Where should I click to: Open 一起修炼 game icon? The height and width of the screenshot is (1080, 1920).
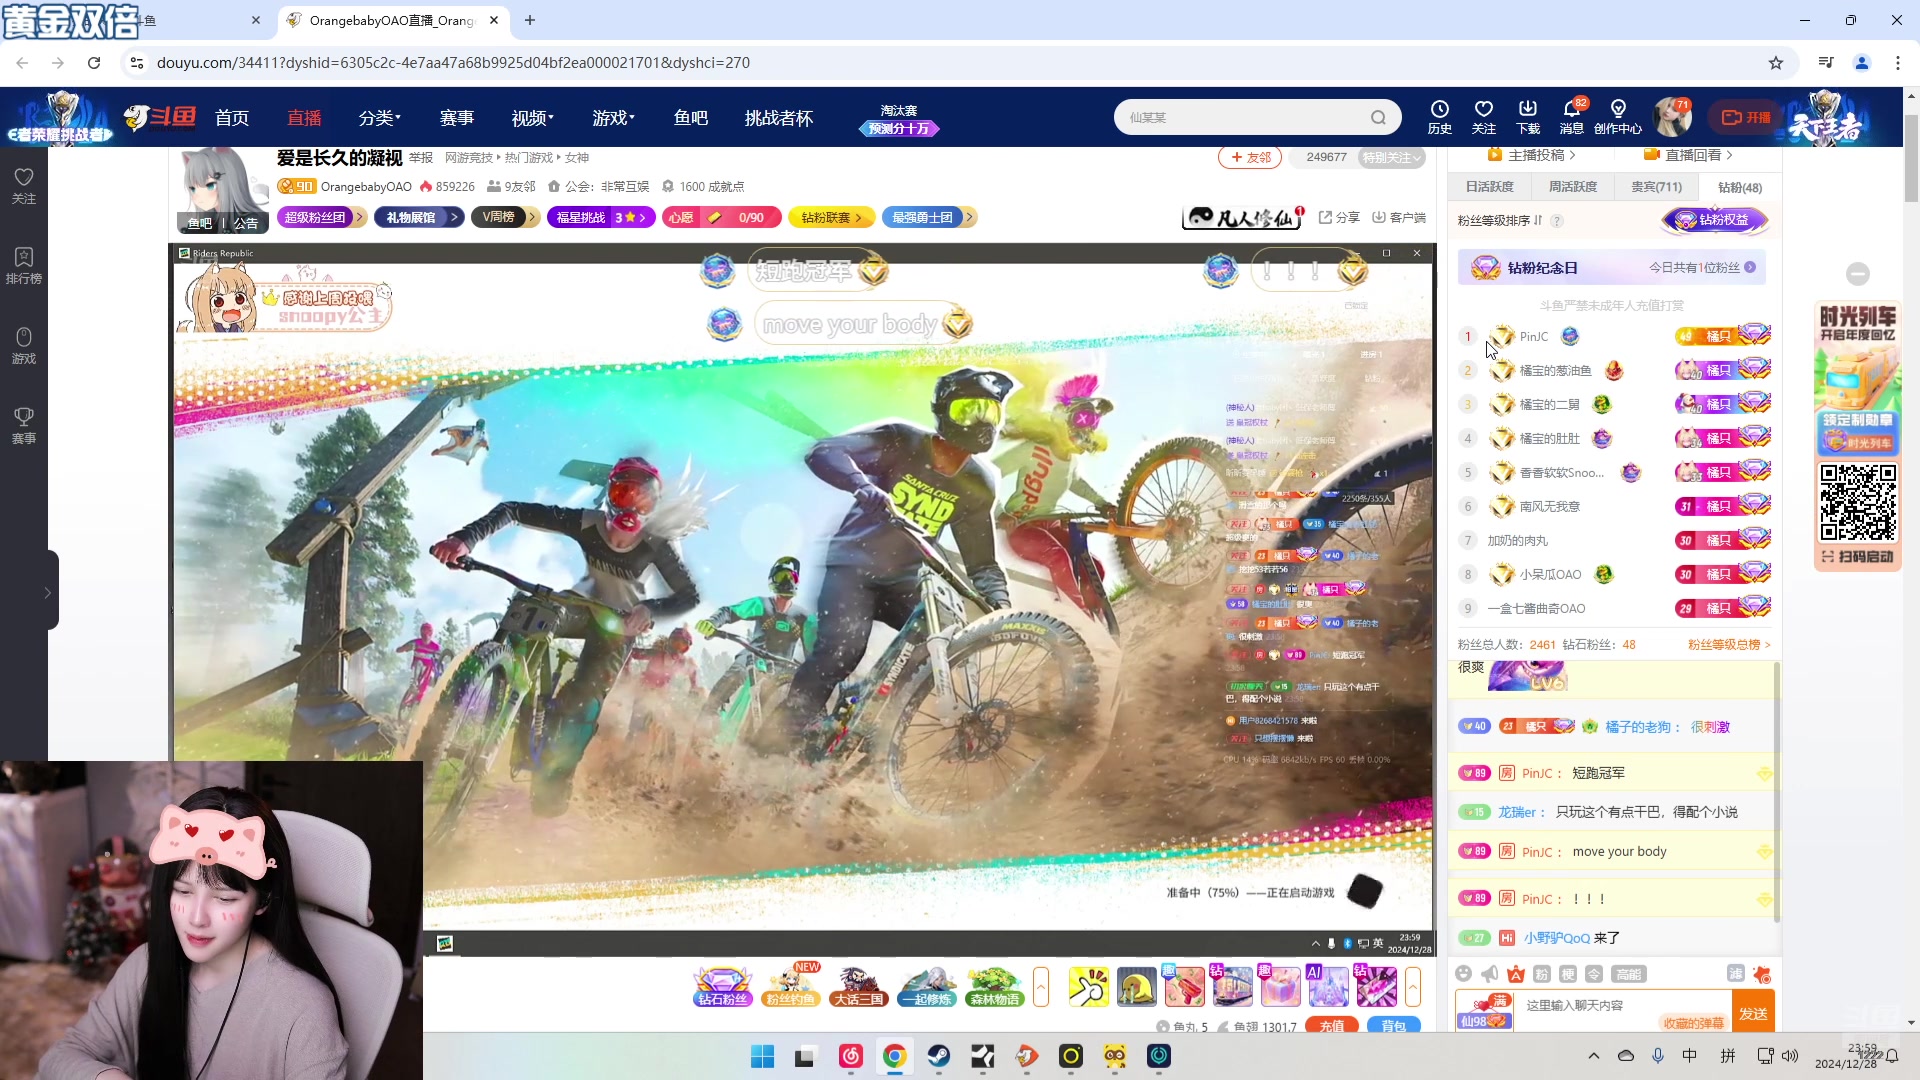[927, 987]
